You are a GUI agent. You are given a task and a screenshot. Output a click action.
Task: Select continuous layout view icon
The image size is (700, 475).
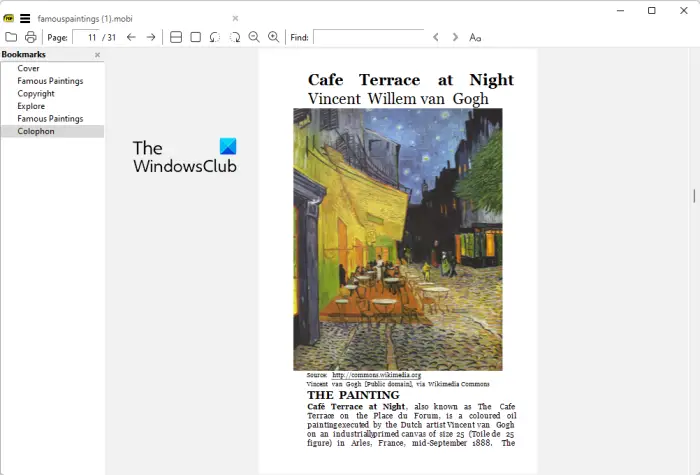(x=176, y=37)
